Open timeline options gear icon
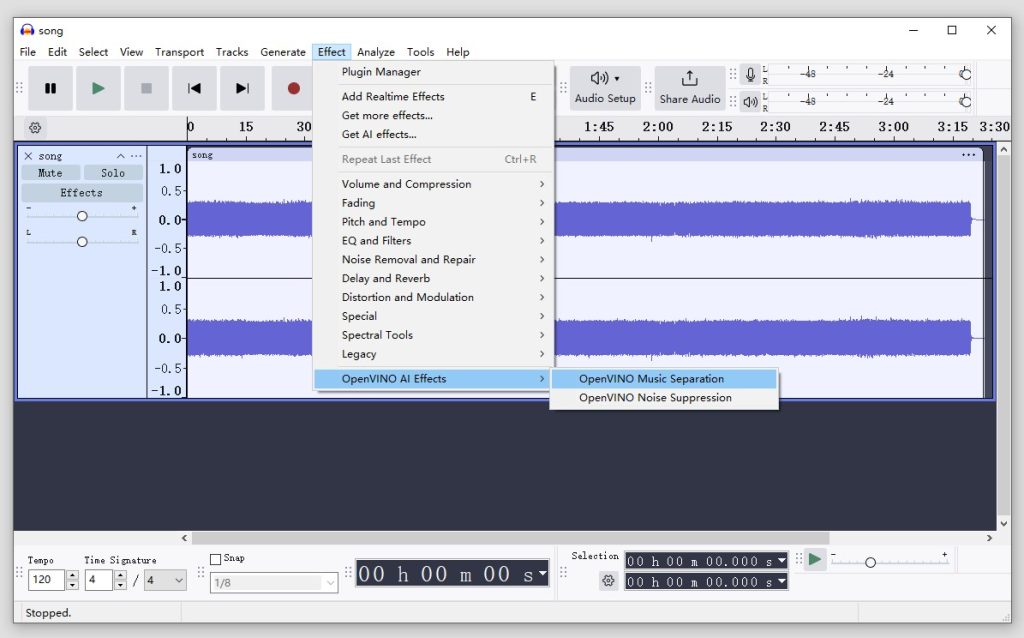The height and width of the screenshot is (638, 1024). coord(35,127)
